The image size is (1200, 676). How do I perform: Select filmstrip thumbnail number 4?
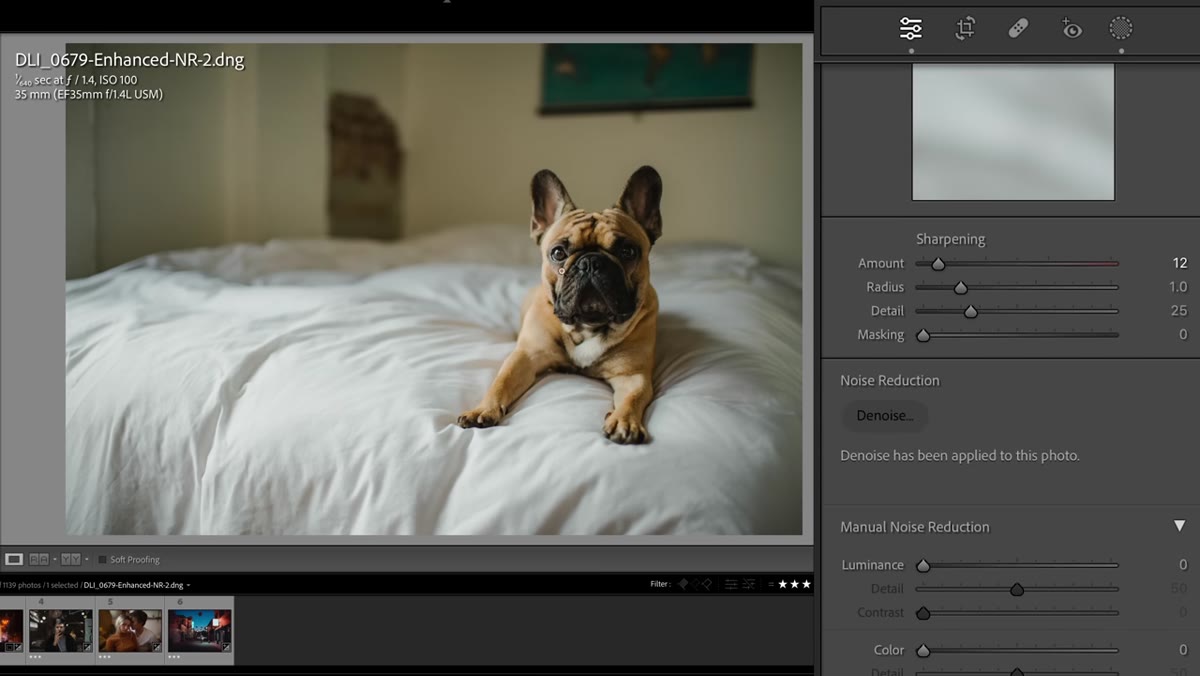[61, 630]
